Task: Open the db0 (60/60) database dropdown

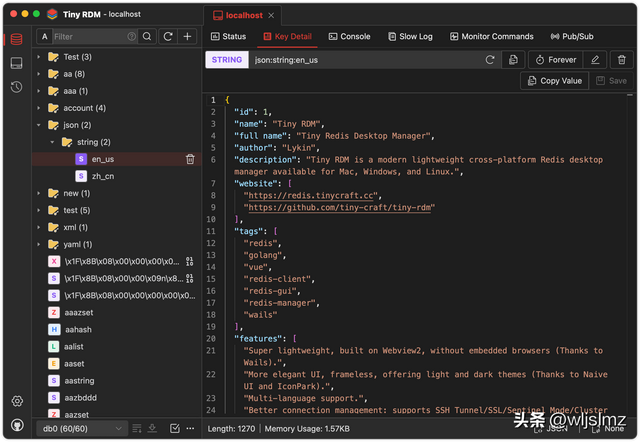Action: (82, 429)
